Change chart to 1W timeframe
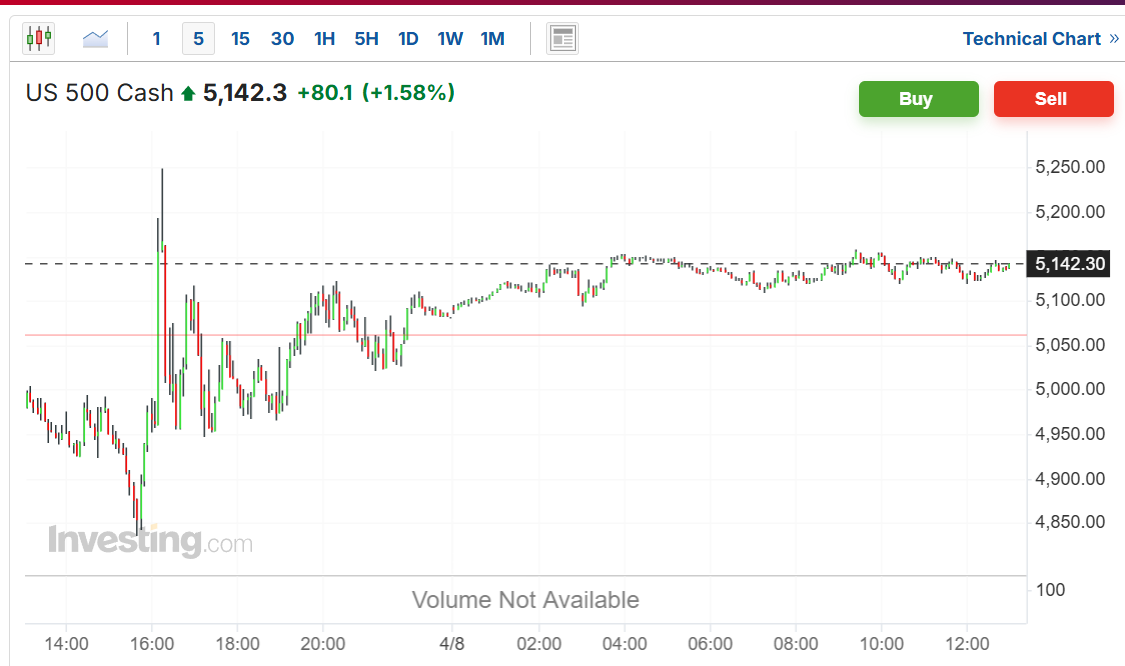 (451, 39)
